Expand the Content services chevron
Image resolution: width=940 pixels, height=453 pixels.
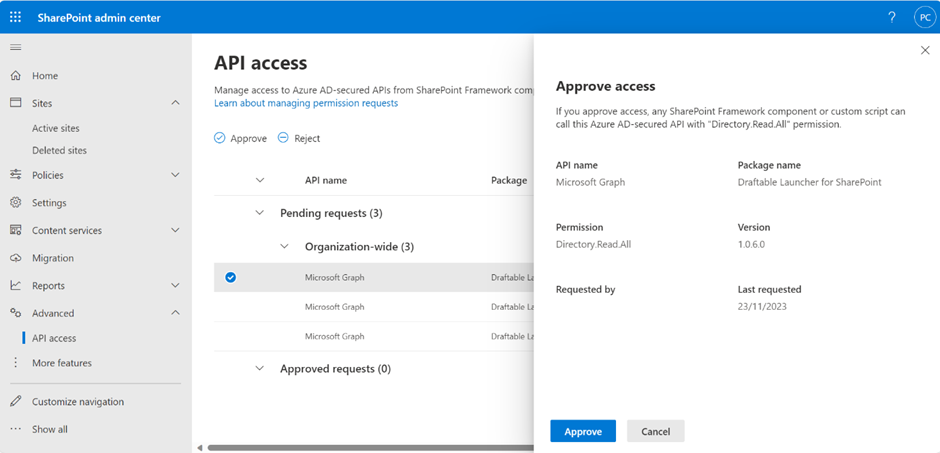tap(175, 230)
